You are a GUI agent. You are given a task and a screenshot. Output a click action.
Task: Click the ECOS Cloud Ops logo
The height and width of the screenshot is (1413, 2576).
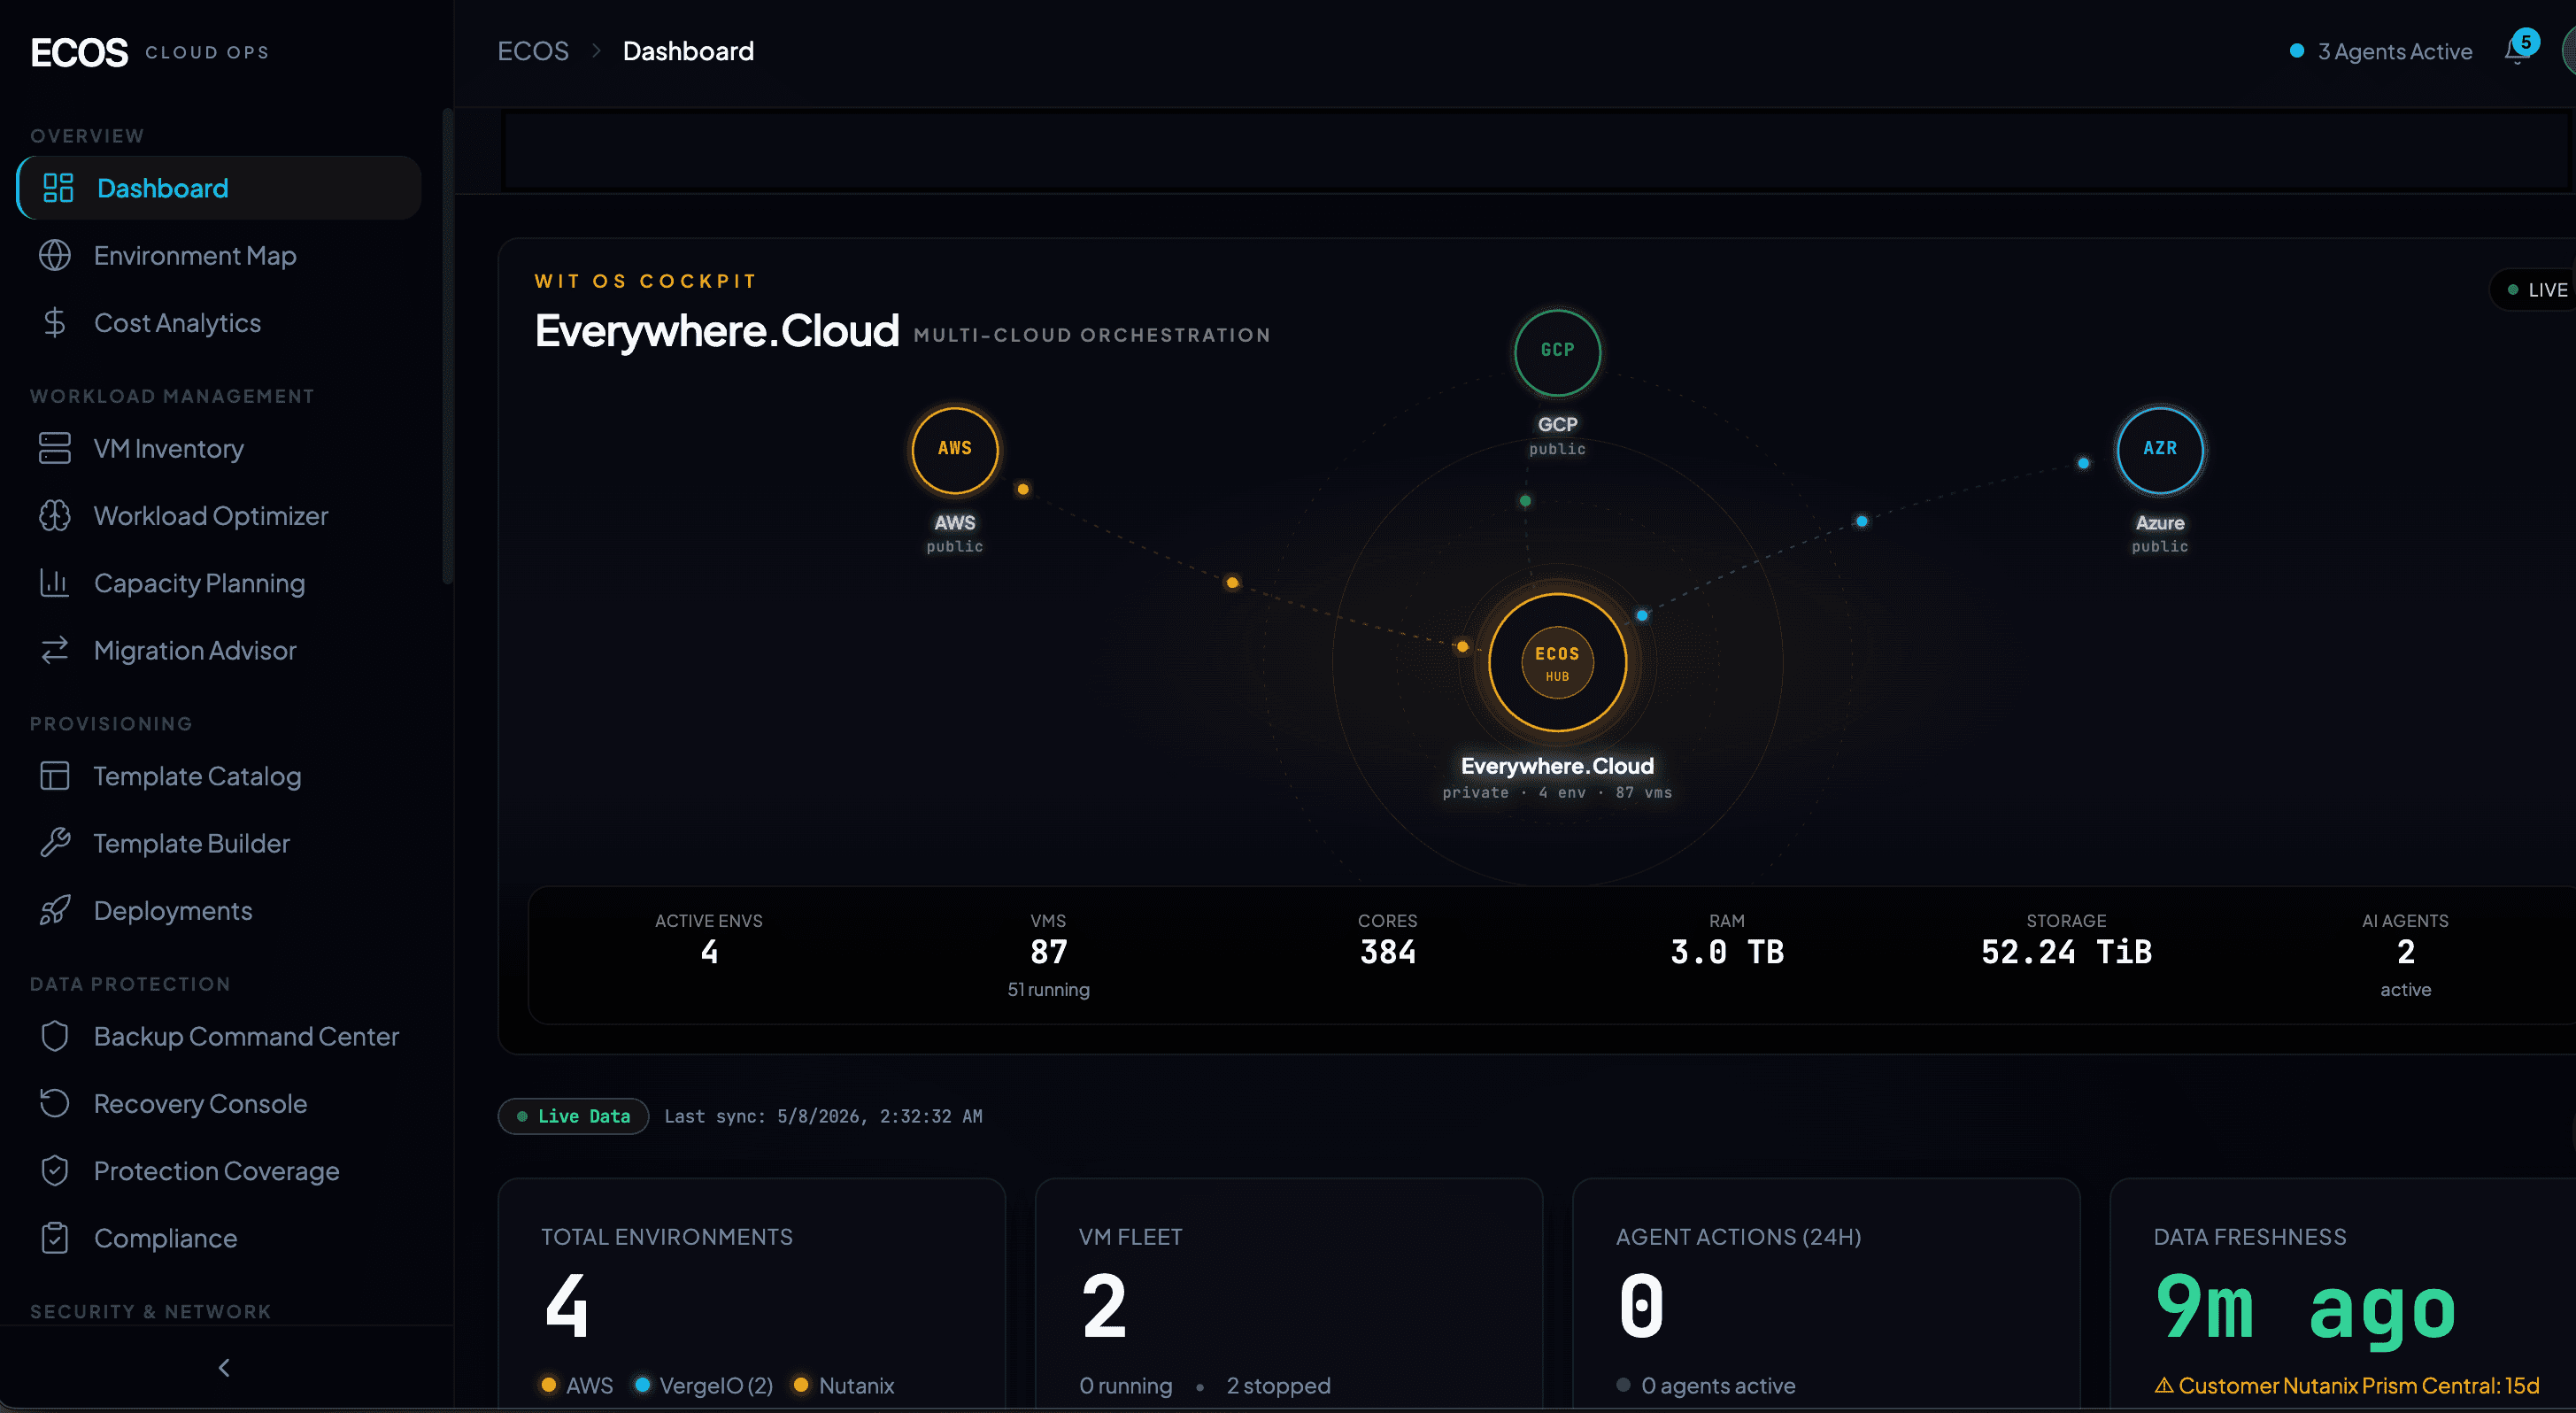point(150,52)
